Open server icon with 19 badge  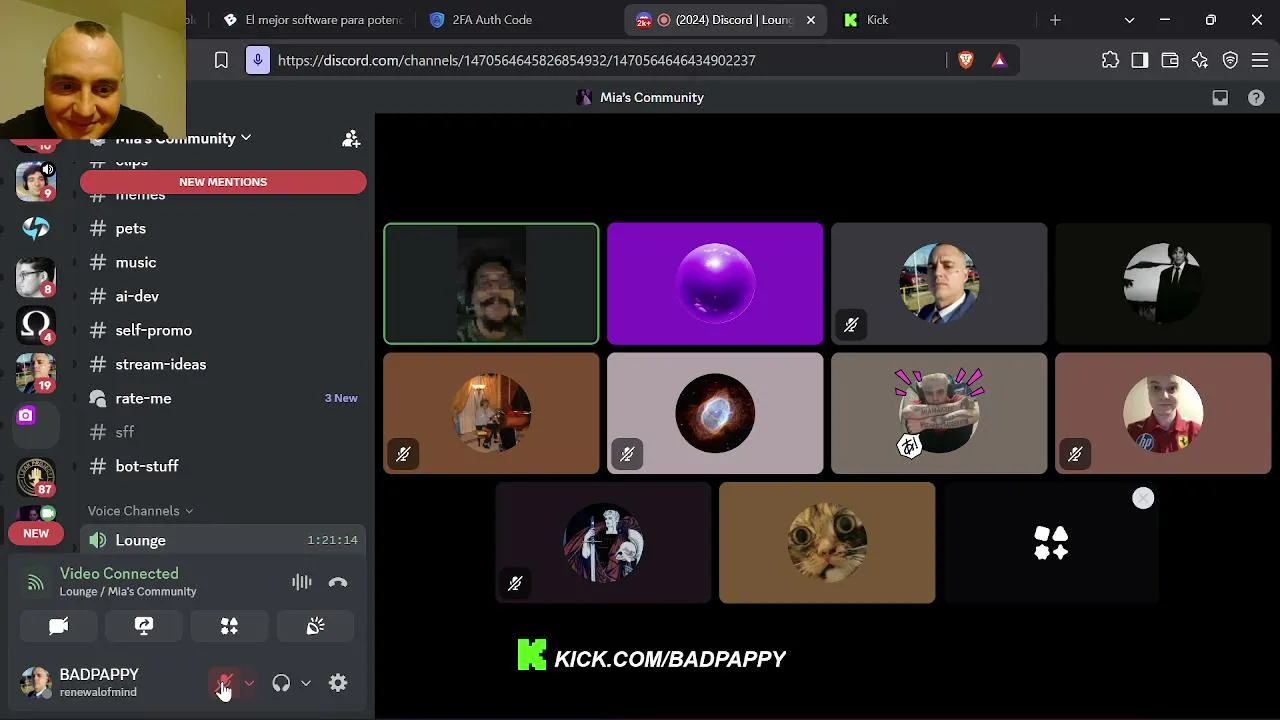pos(36,372)
